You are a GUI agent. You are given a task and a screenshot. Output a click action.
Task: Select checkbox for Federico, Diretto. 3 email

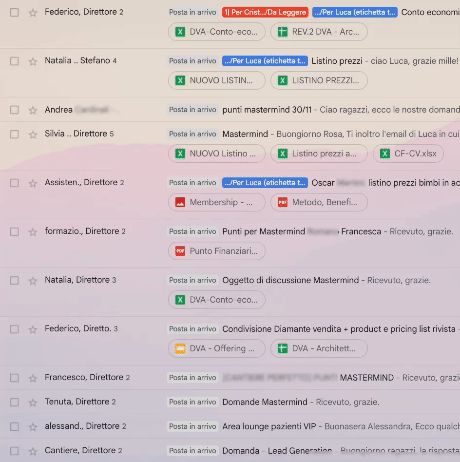pyautogui.click(x=14, y=329)
